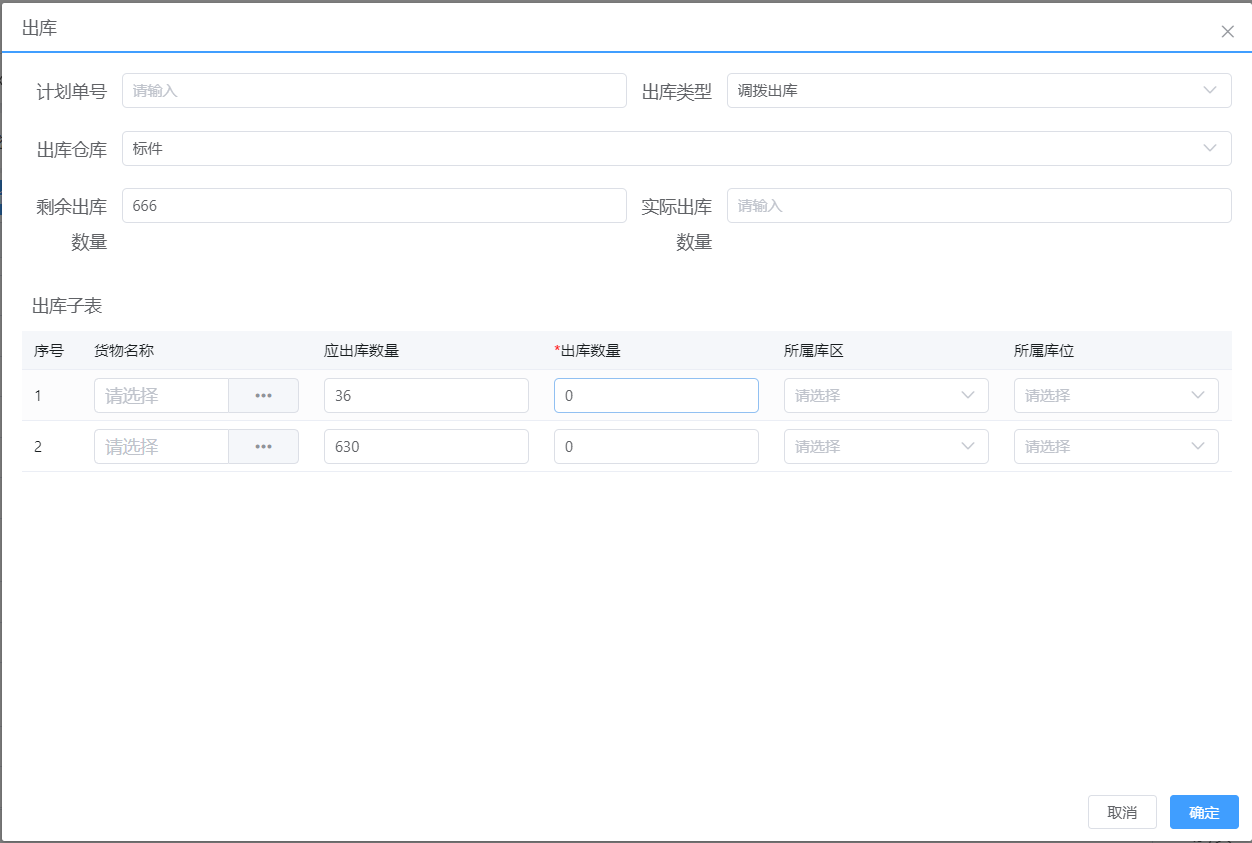Open the 出库类型 dropdown showing 调拨出库
This screenshot has width=1252, height=843.
(x=979, y=91)
